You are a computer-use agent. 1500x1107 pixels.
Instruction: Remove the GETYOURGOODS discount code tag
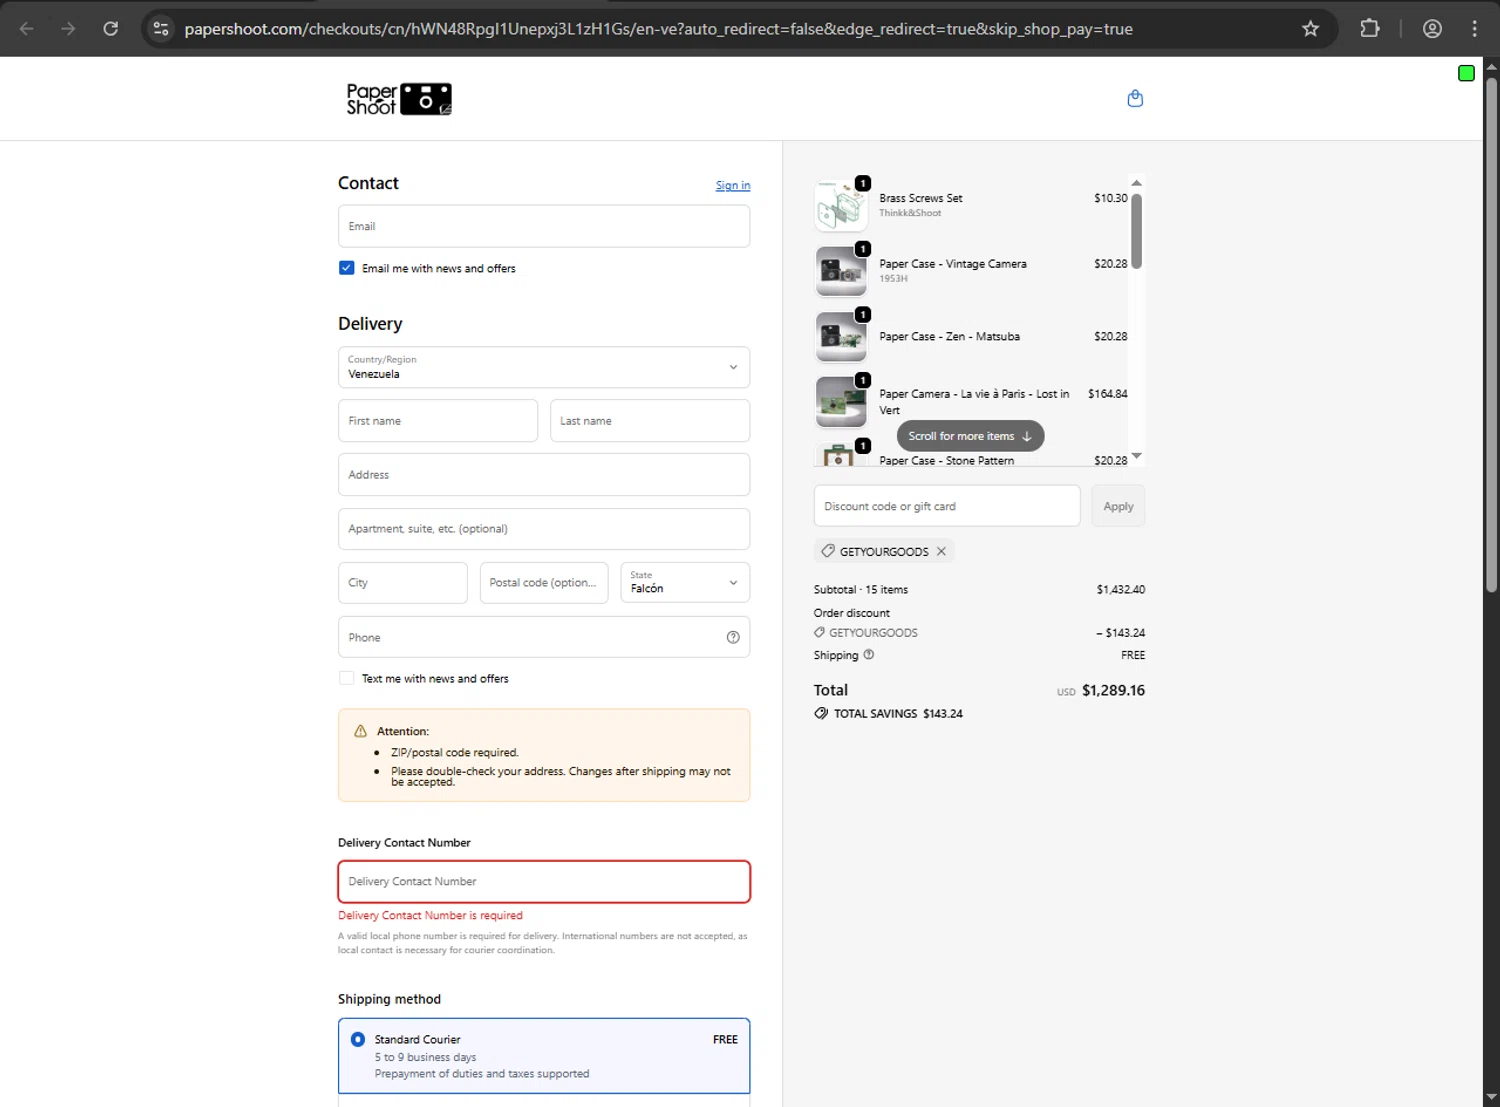point(941,551)
